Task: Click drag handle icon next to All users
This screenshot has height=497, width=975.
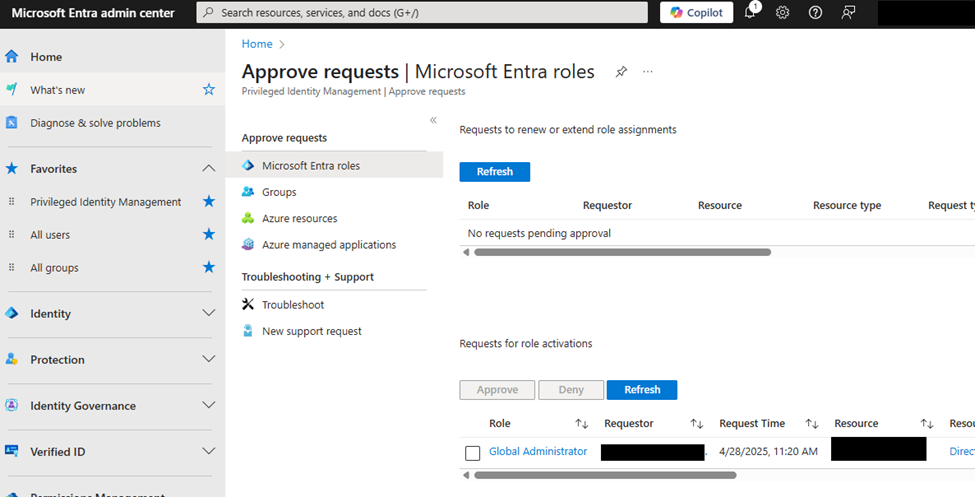Action: pyautogui.click(x=11, y=235)
